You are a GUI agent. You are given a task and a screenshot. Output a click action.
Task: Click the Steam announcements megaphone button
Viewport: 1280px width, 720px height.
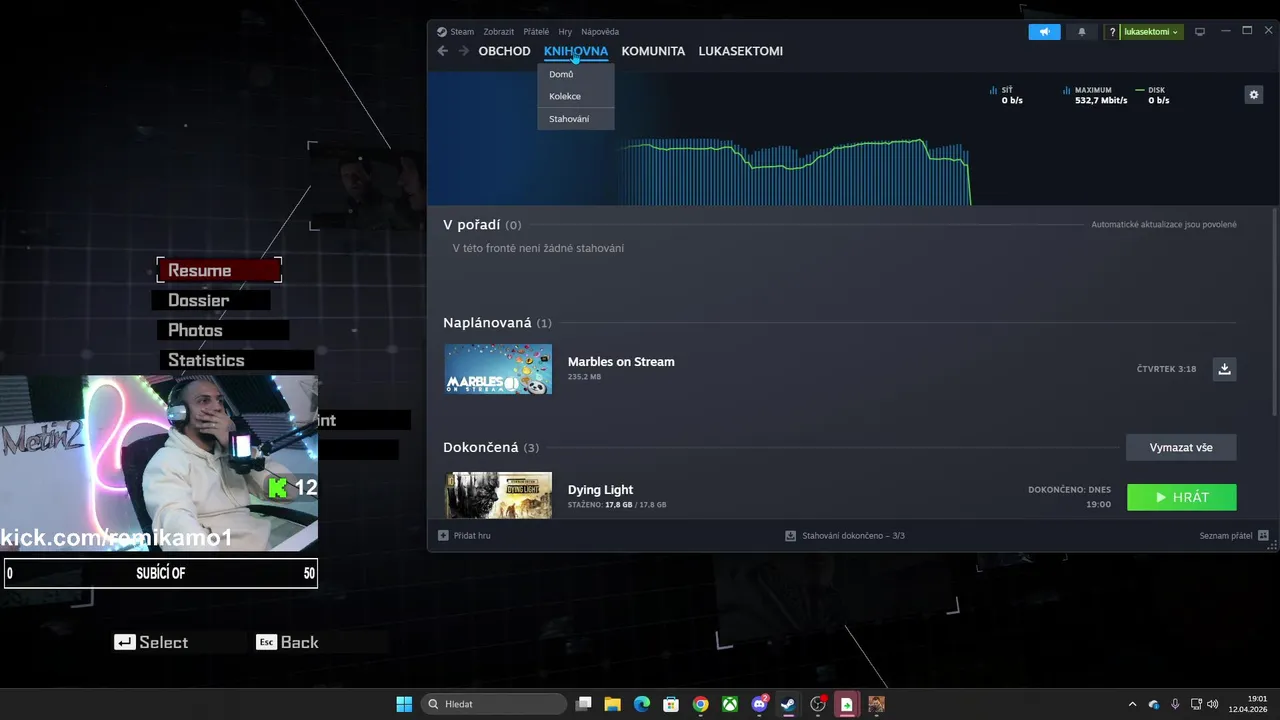1044,32
